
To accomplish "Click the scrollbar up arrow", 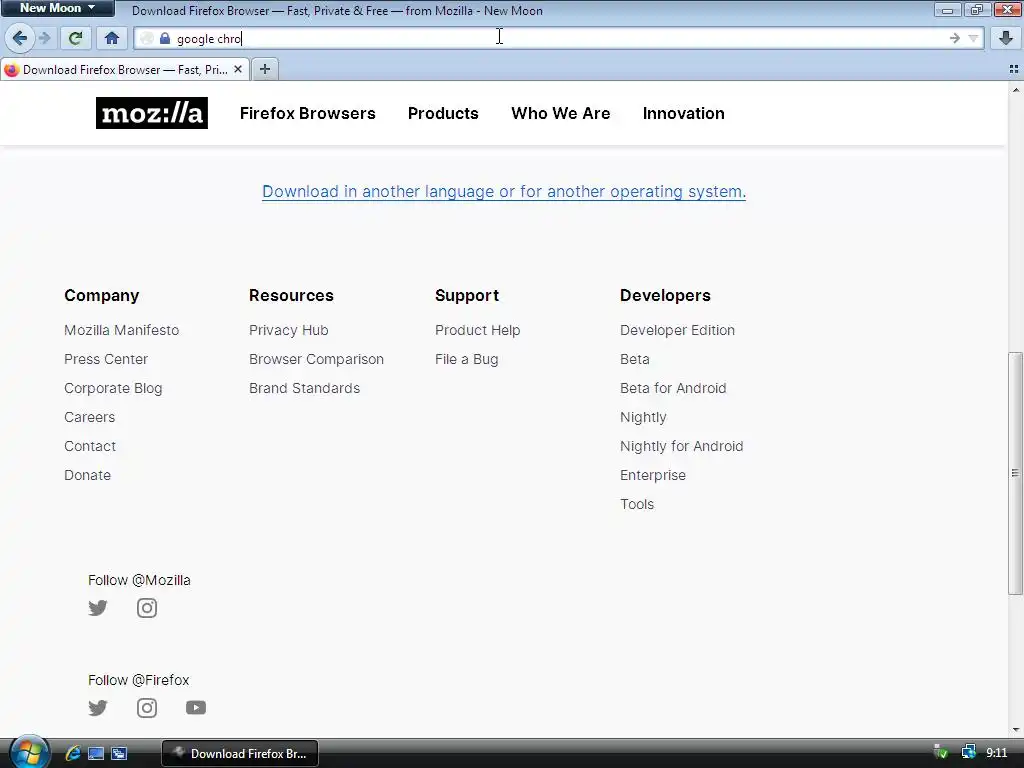I will pyautogui.click(x=1016, y=90).
